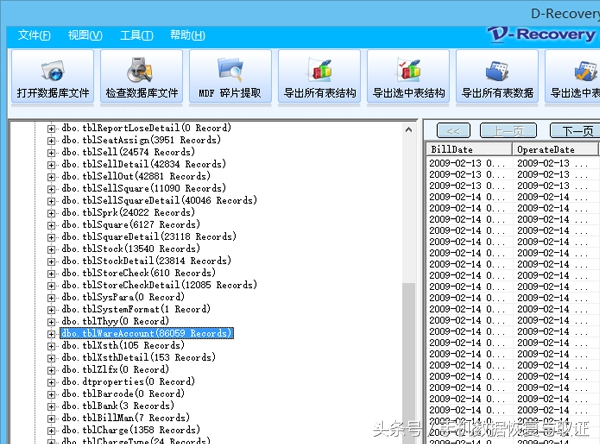Click Export All Table Data icon
This screenshot has height=444, width=600.
497,77
